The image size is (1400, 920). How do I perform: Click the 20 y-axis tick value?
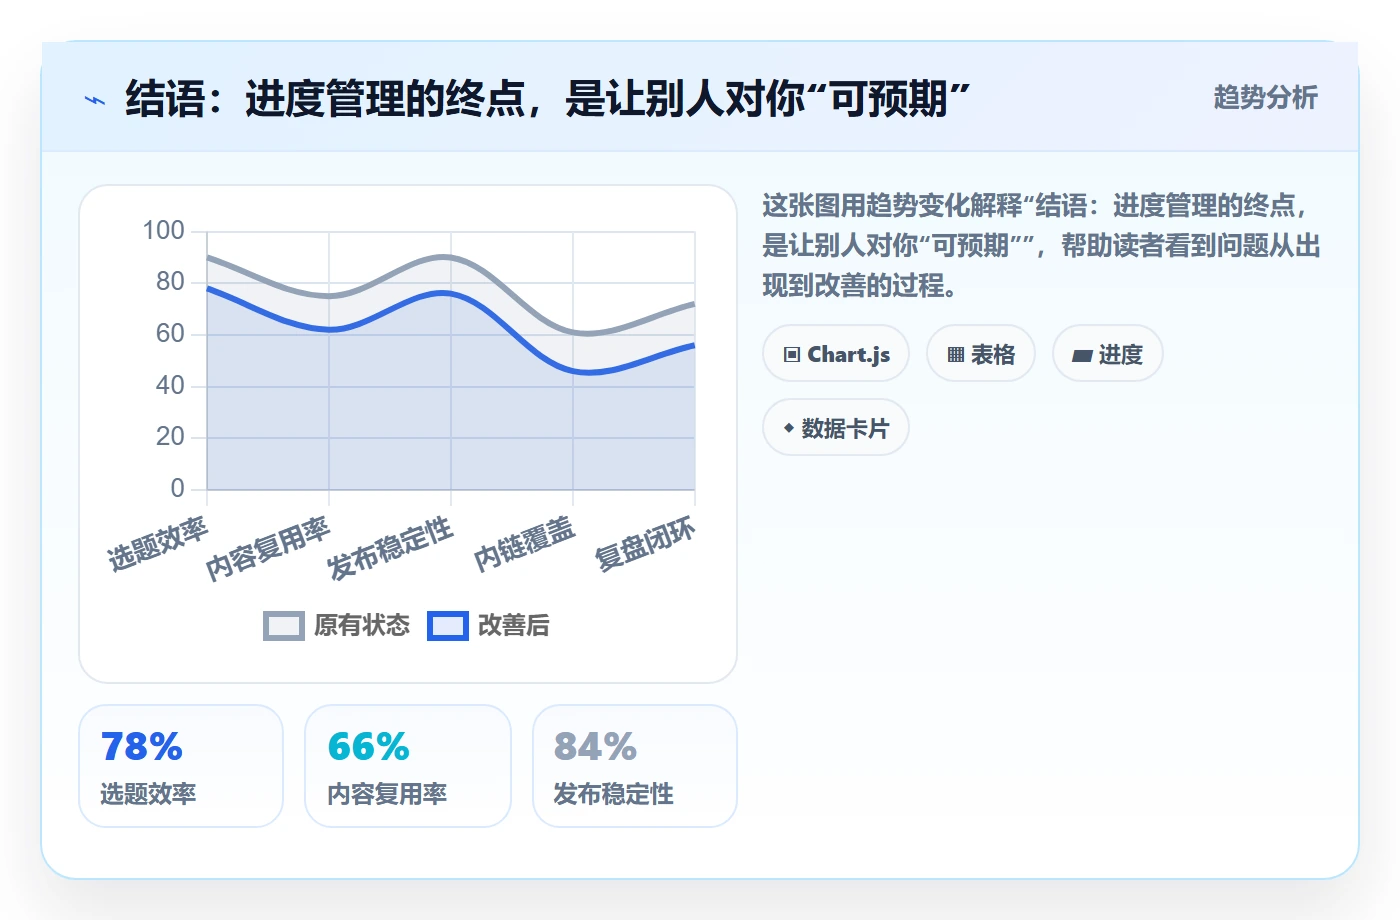(171, 437)
